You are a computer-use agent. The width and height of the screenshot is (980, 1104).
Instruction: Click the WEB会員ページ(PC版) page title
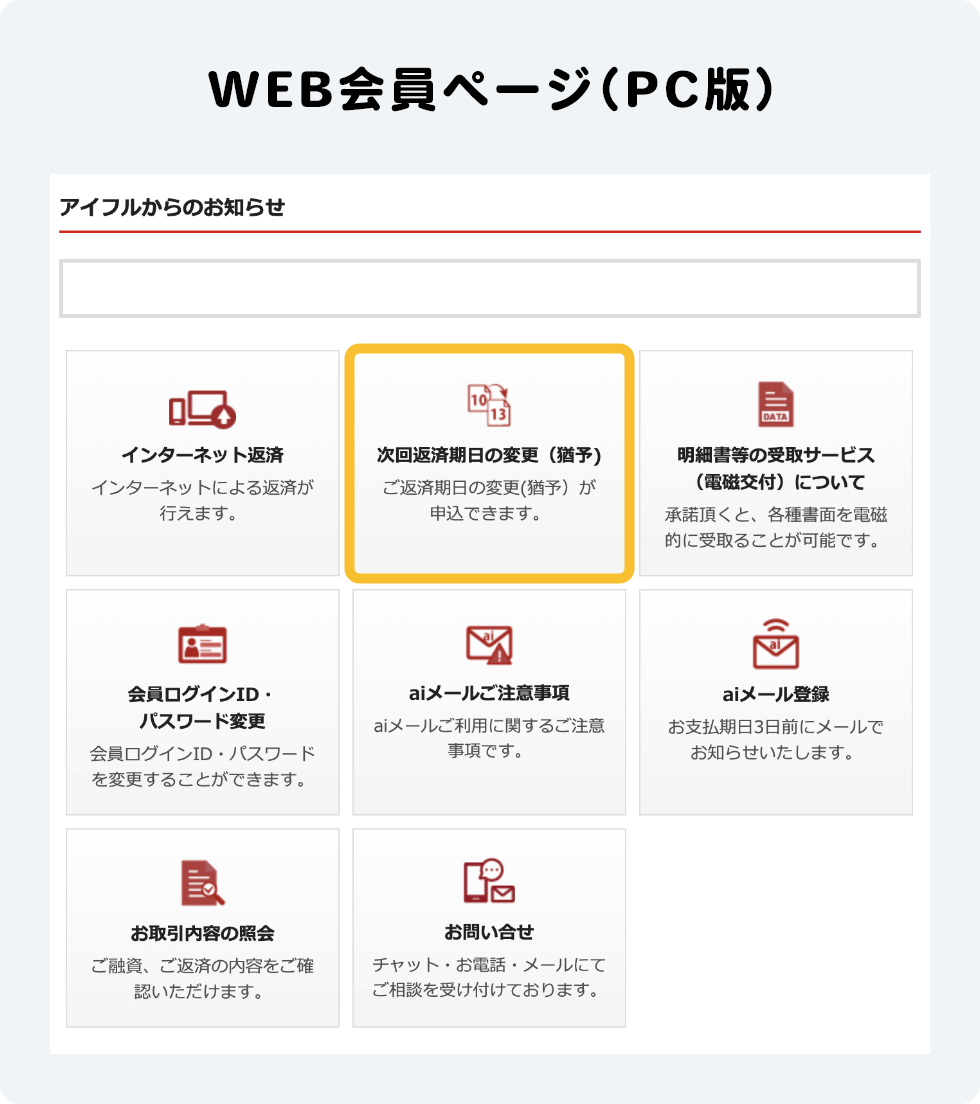click(x=492, y=89)
